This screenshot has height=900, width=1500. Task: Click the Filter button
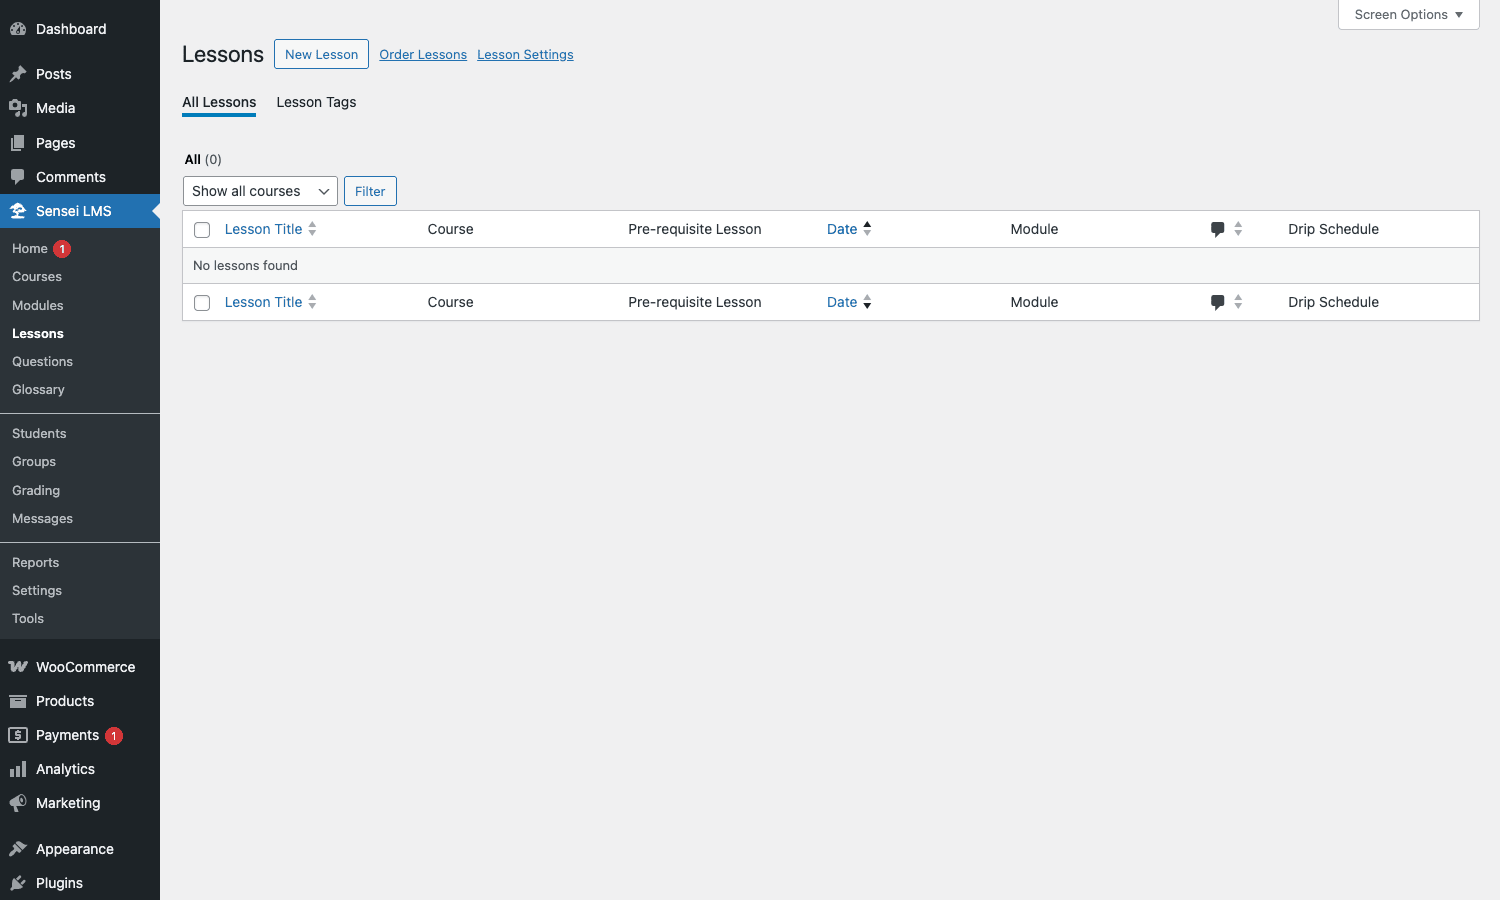click(370, 191)
